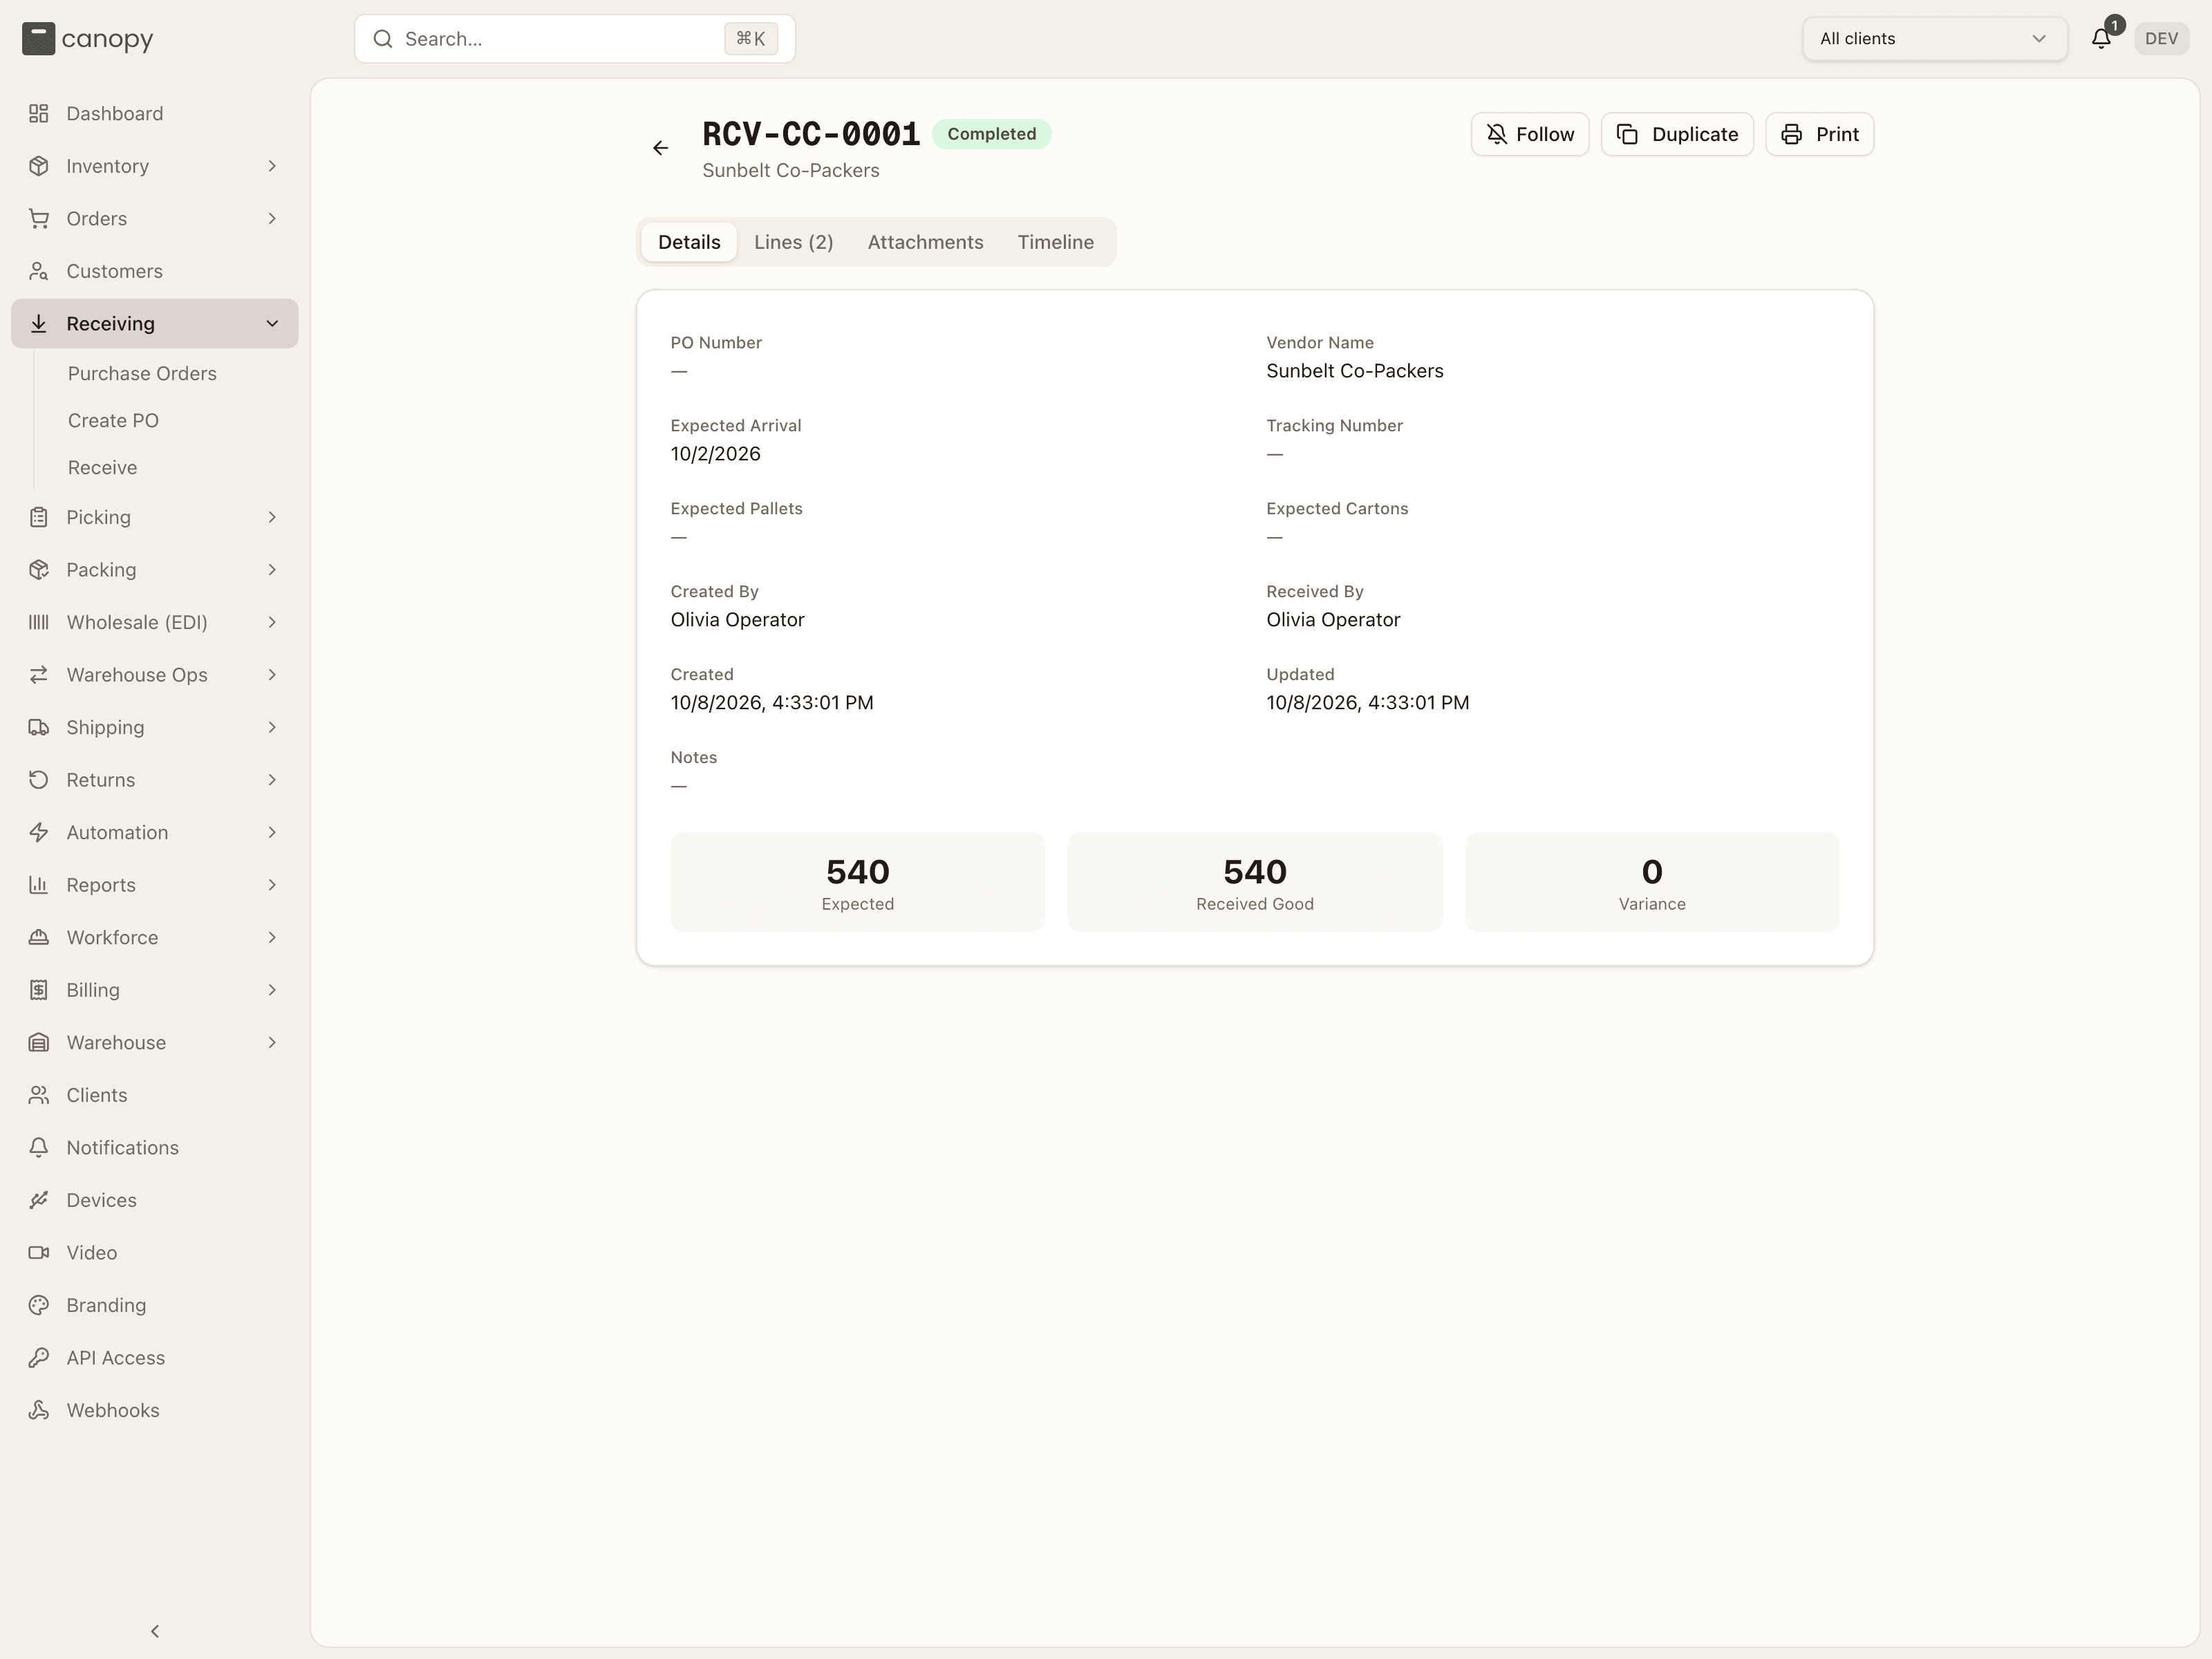Click the Returns undo icon
Viewport: 2212px width, 1659px height.
click(39, 780)
